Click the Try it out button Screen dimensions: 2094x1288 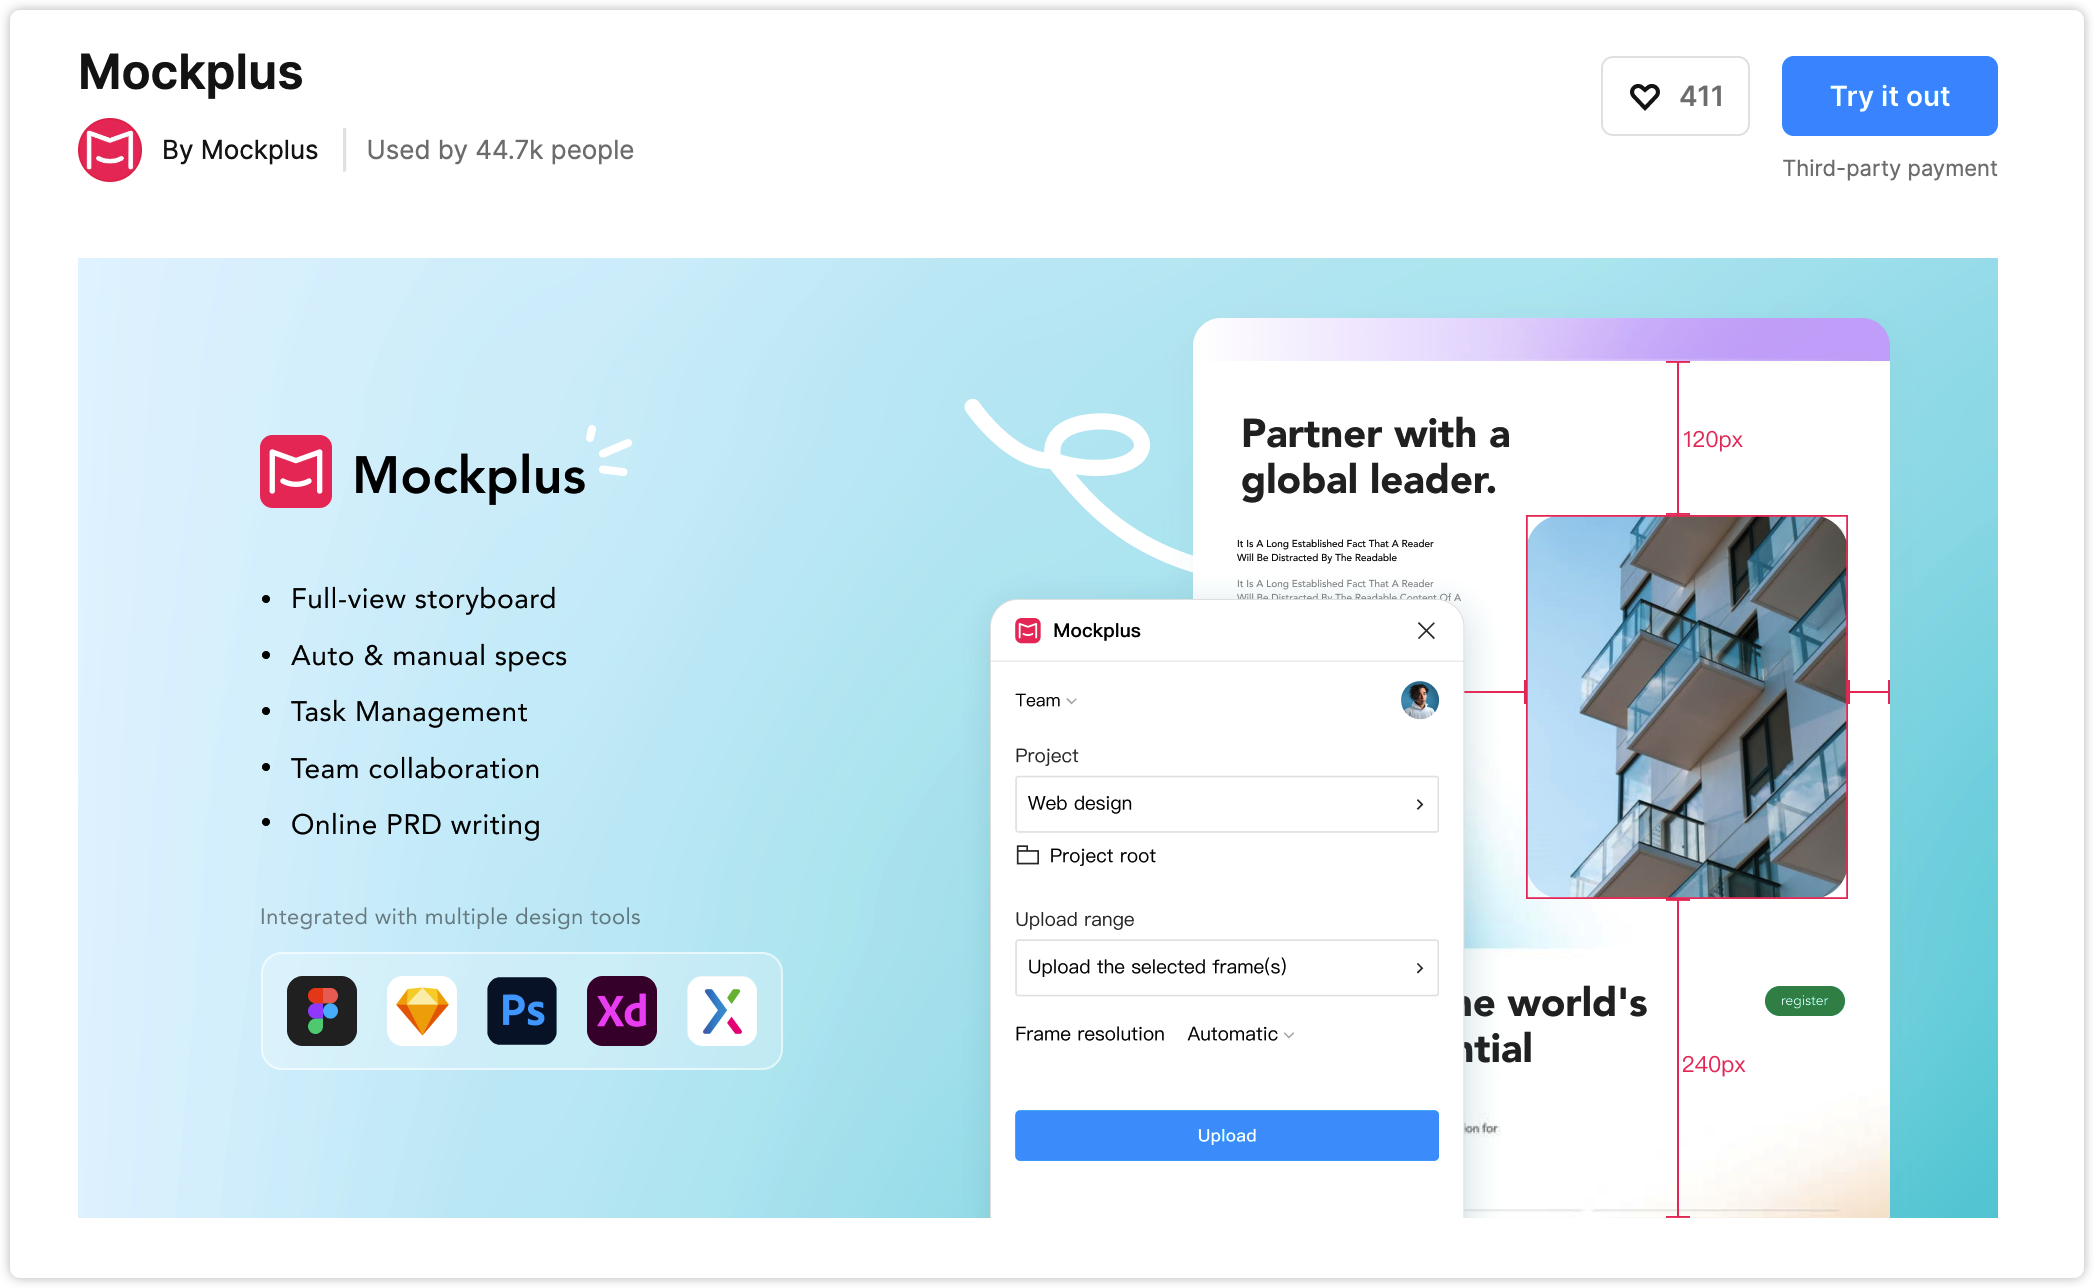click(x=1889, y=96)
